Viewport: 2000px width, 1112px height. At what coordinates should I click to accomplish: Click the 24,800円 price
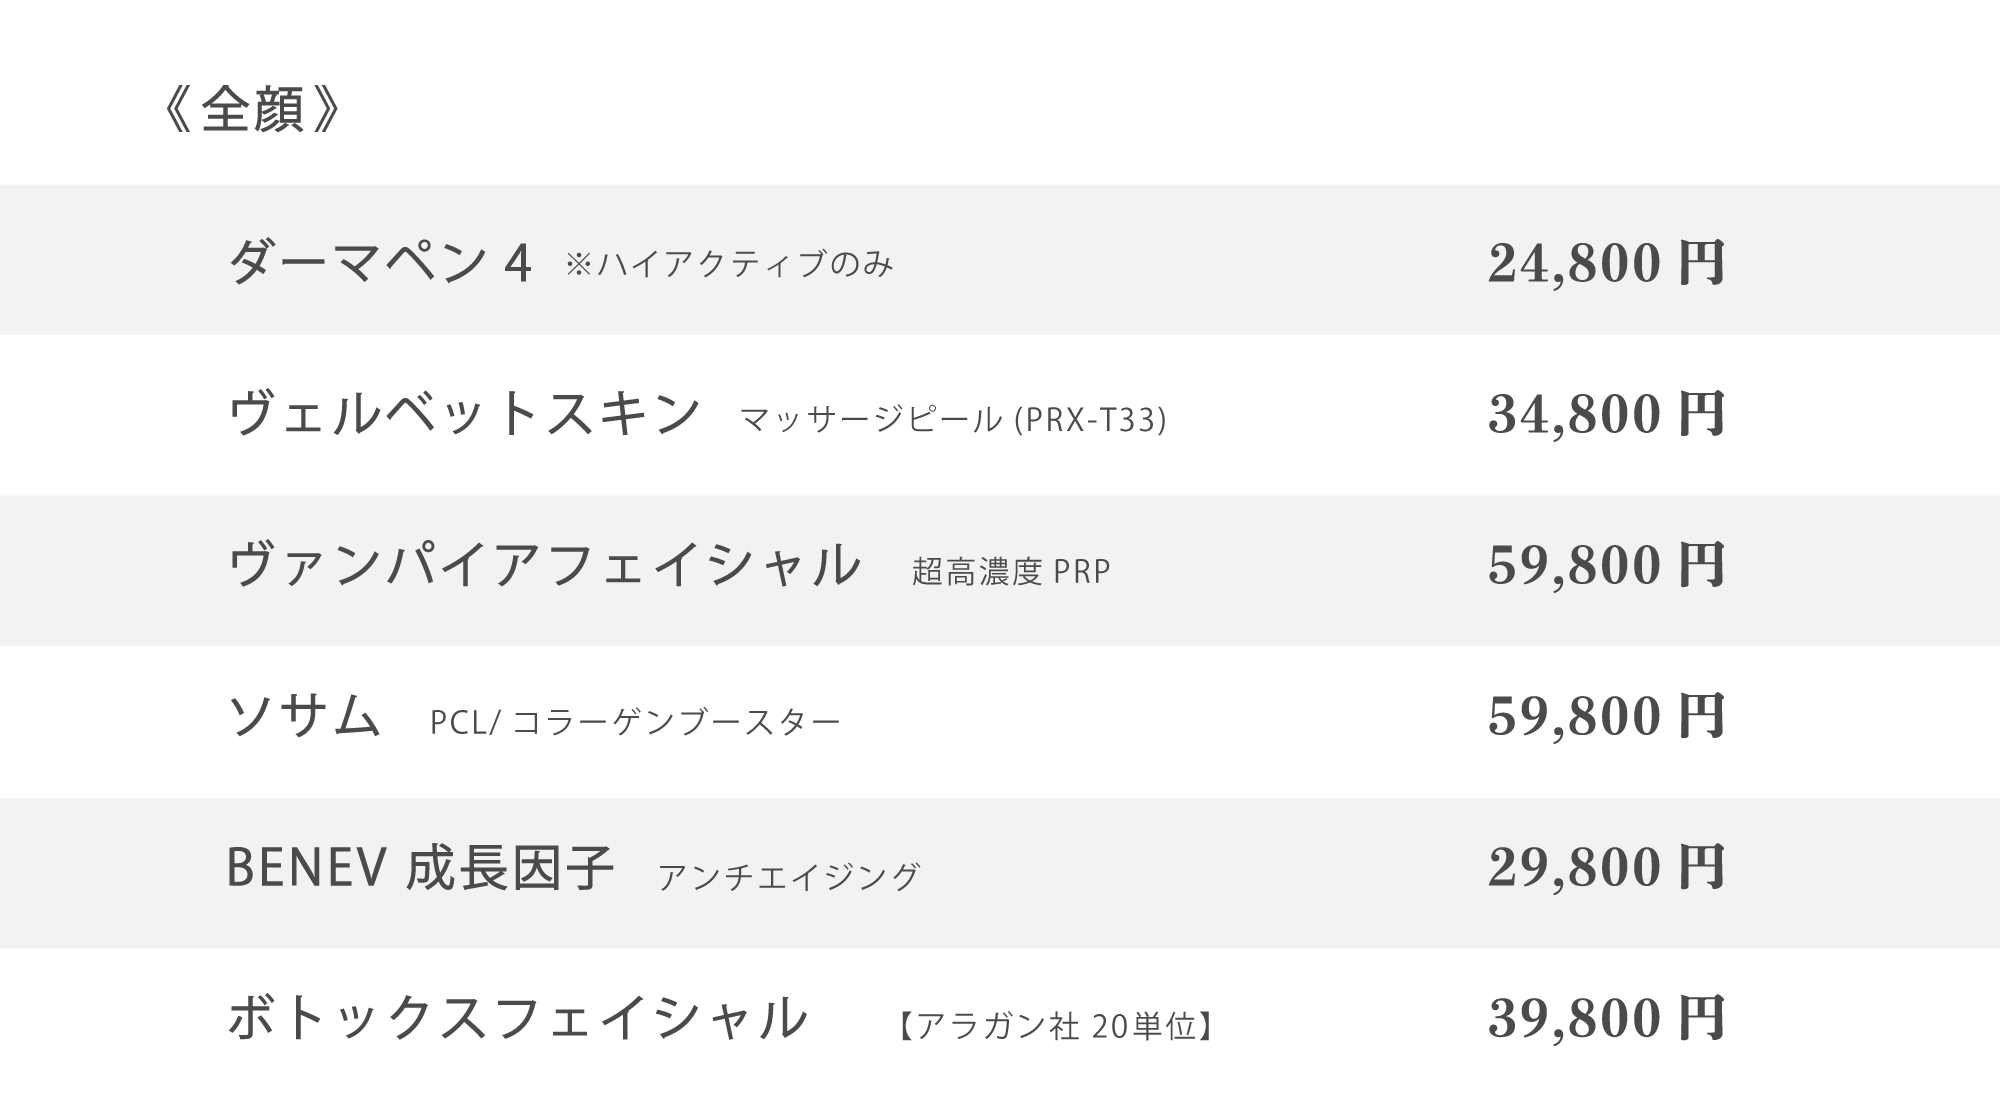[x=1607, y=263]
